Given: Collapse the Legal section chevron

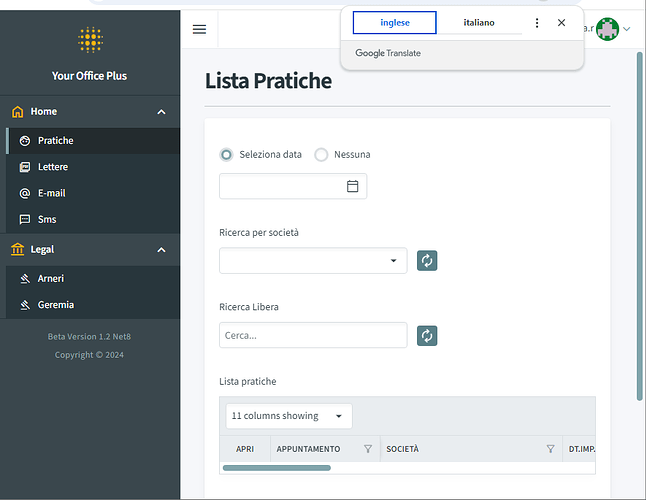Looking at the screenshot, I should coord(162,250).
